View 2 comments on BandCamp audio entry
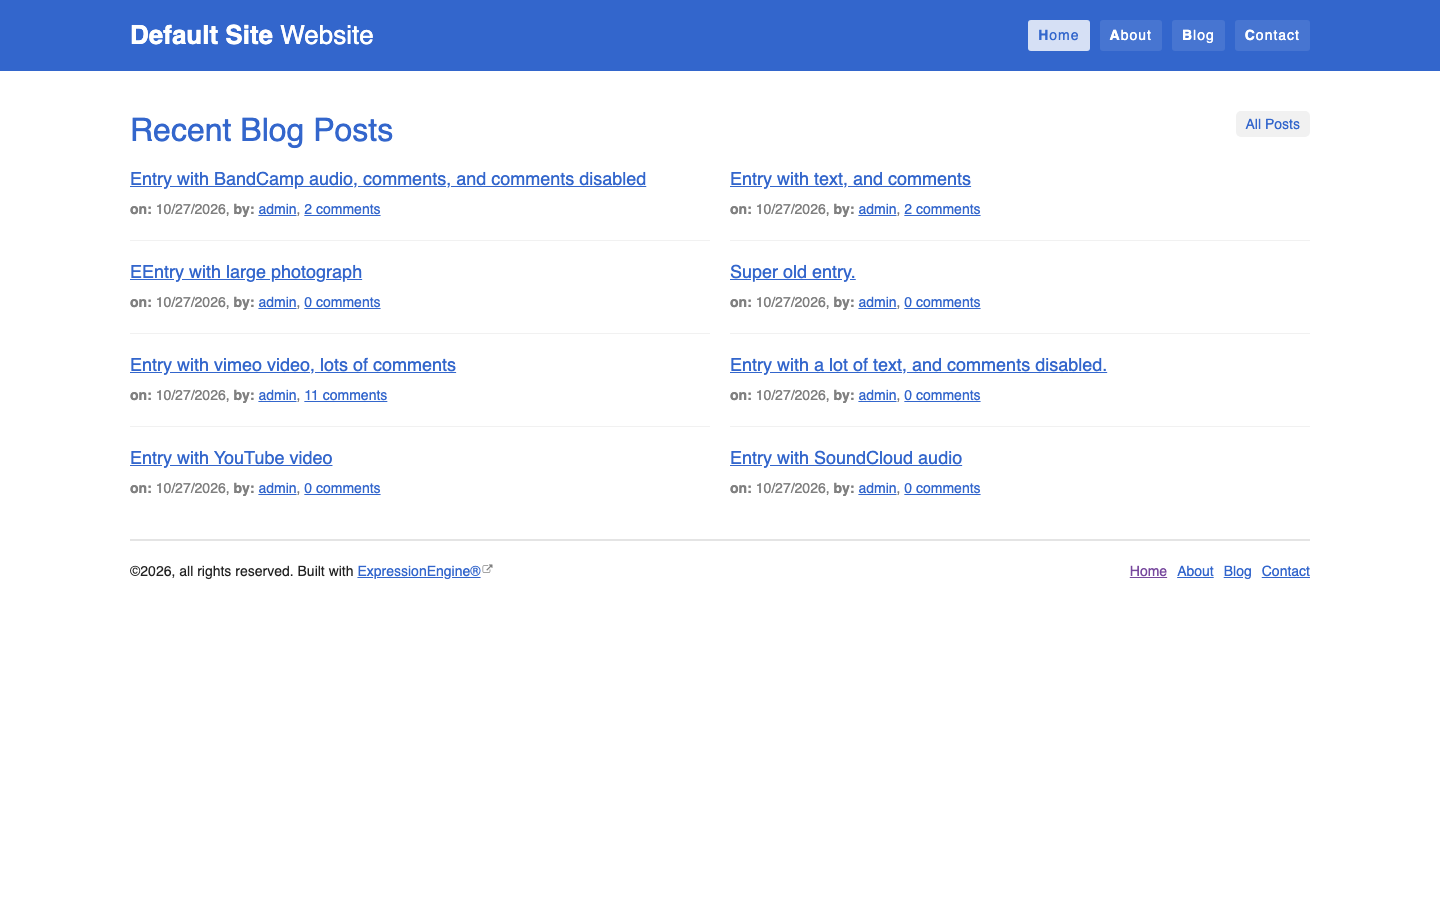The width and height of the screenshot is (1440, 900). coord(342,209)
